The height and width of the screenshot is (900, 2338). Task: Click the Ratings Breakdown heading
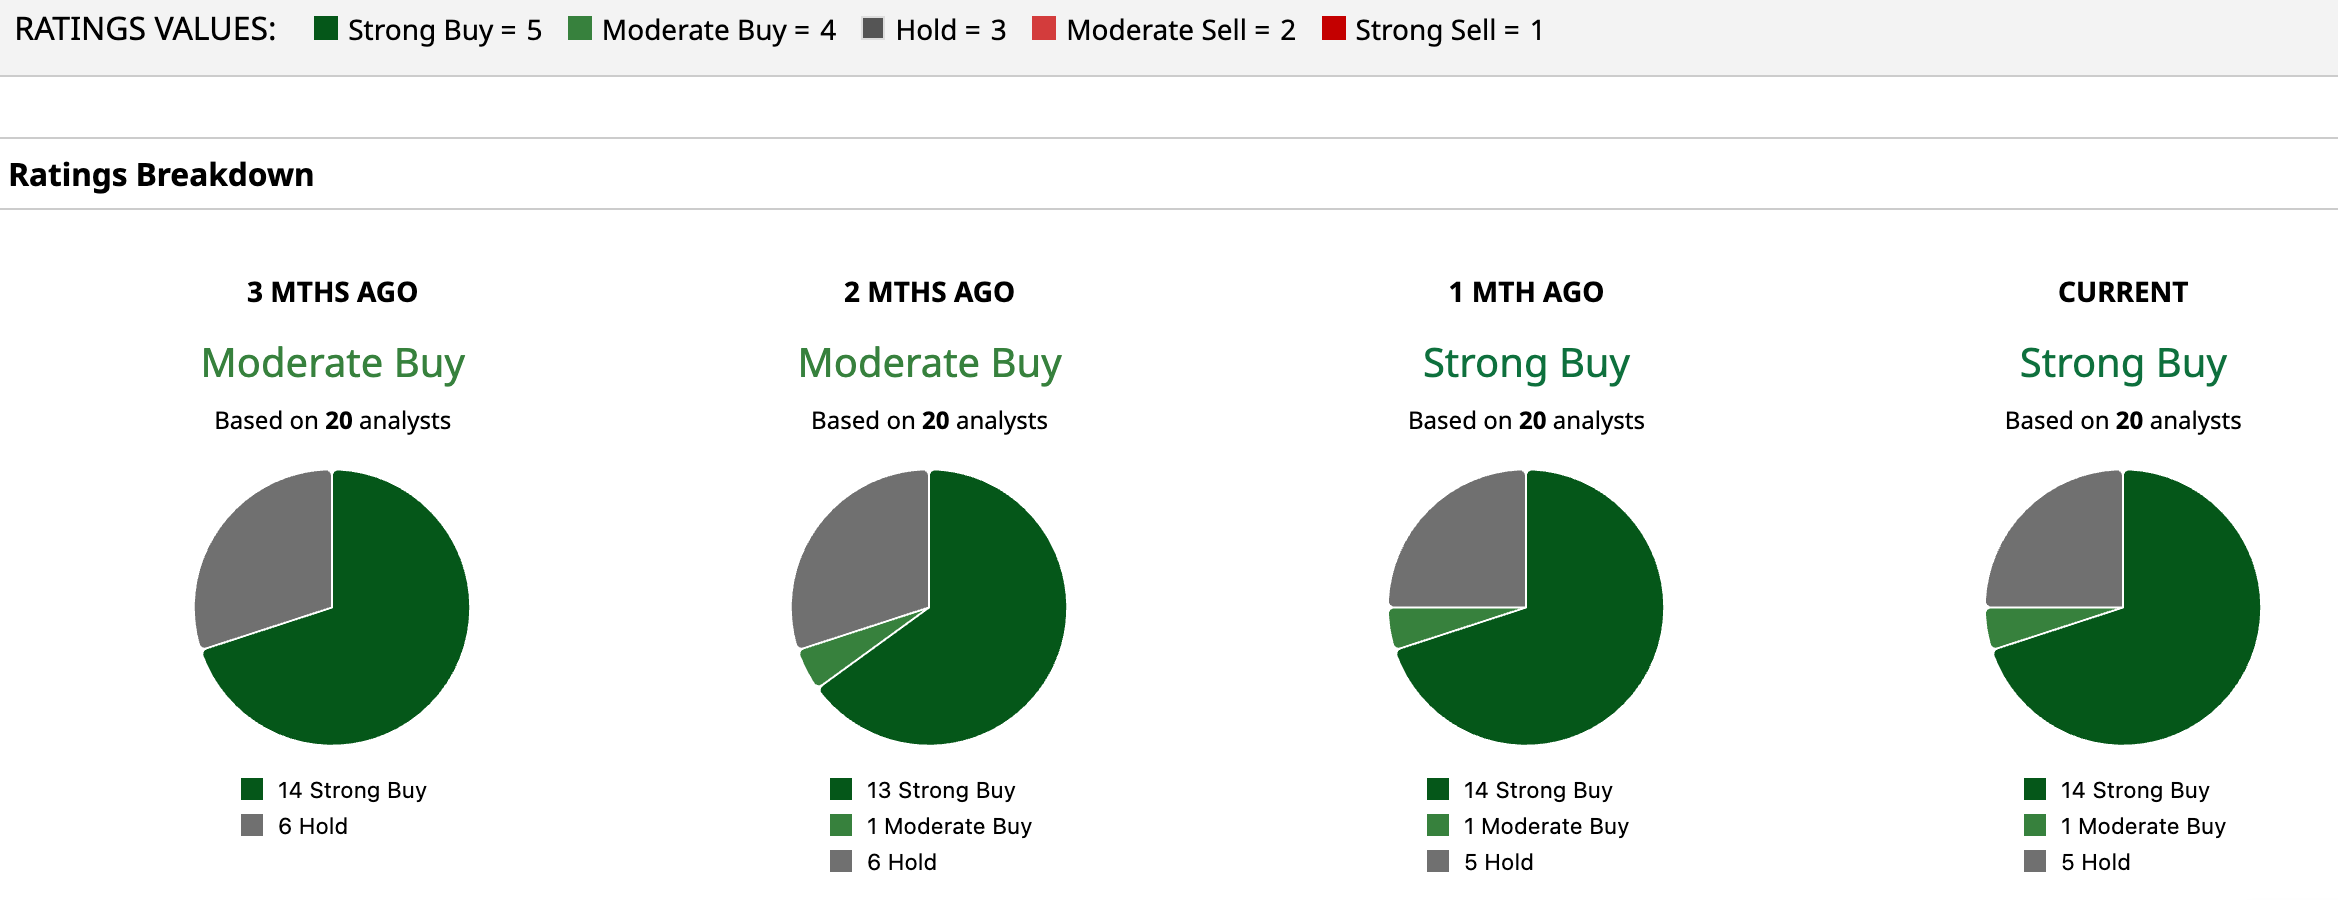point(161,175)
